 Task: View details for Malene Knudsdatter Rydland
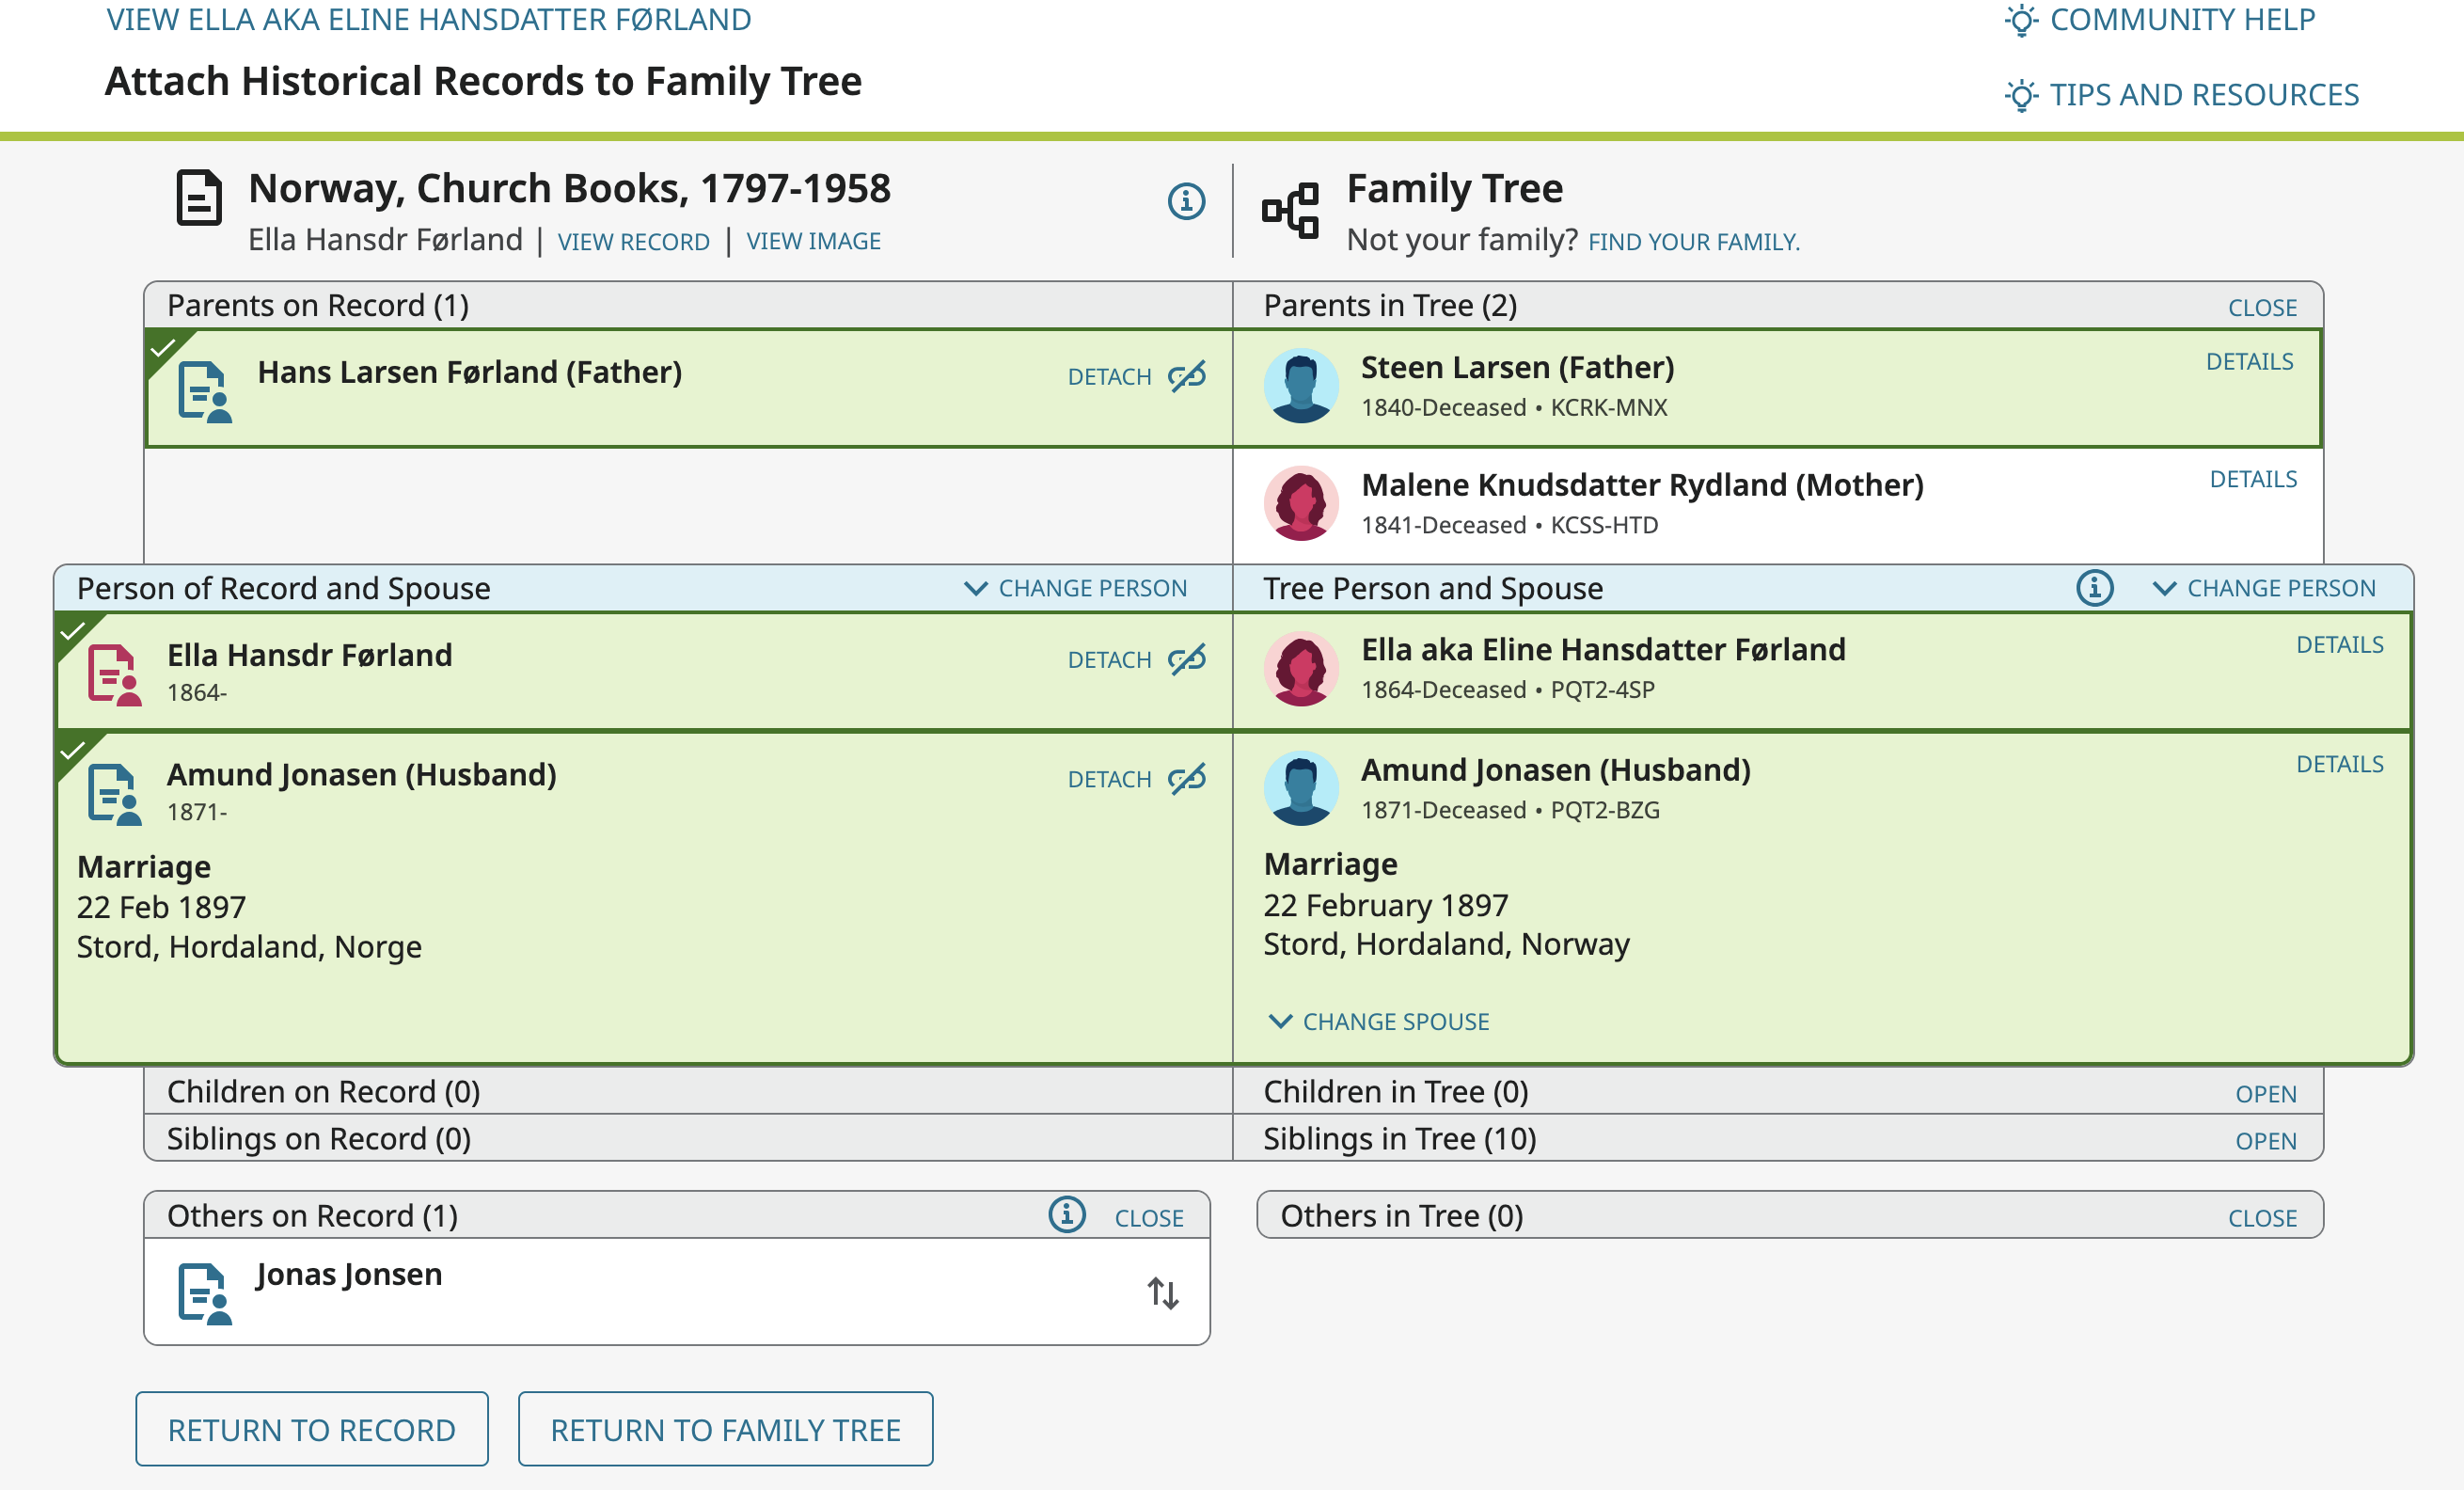[2252, 479]
